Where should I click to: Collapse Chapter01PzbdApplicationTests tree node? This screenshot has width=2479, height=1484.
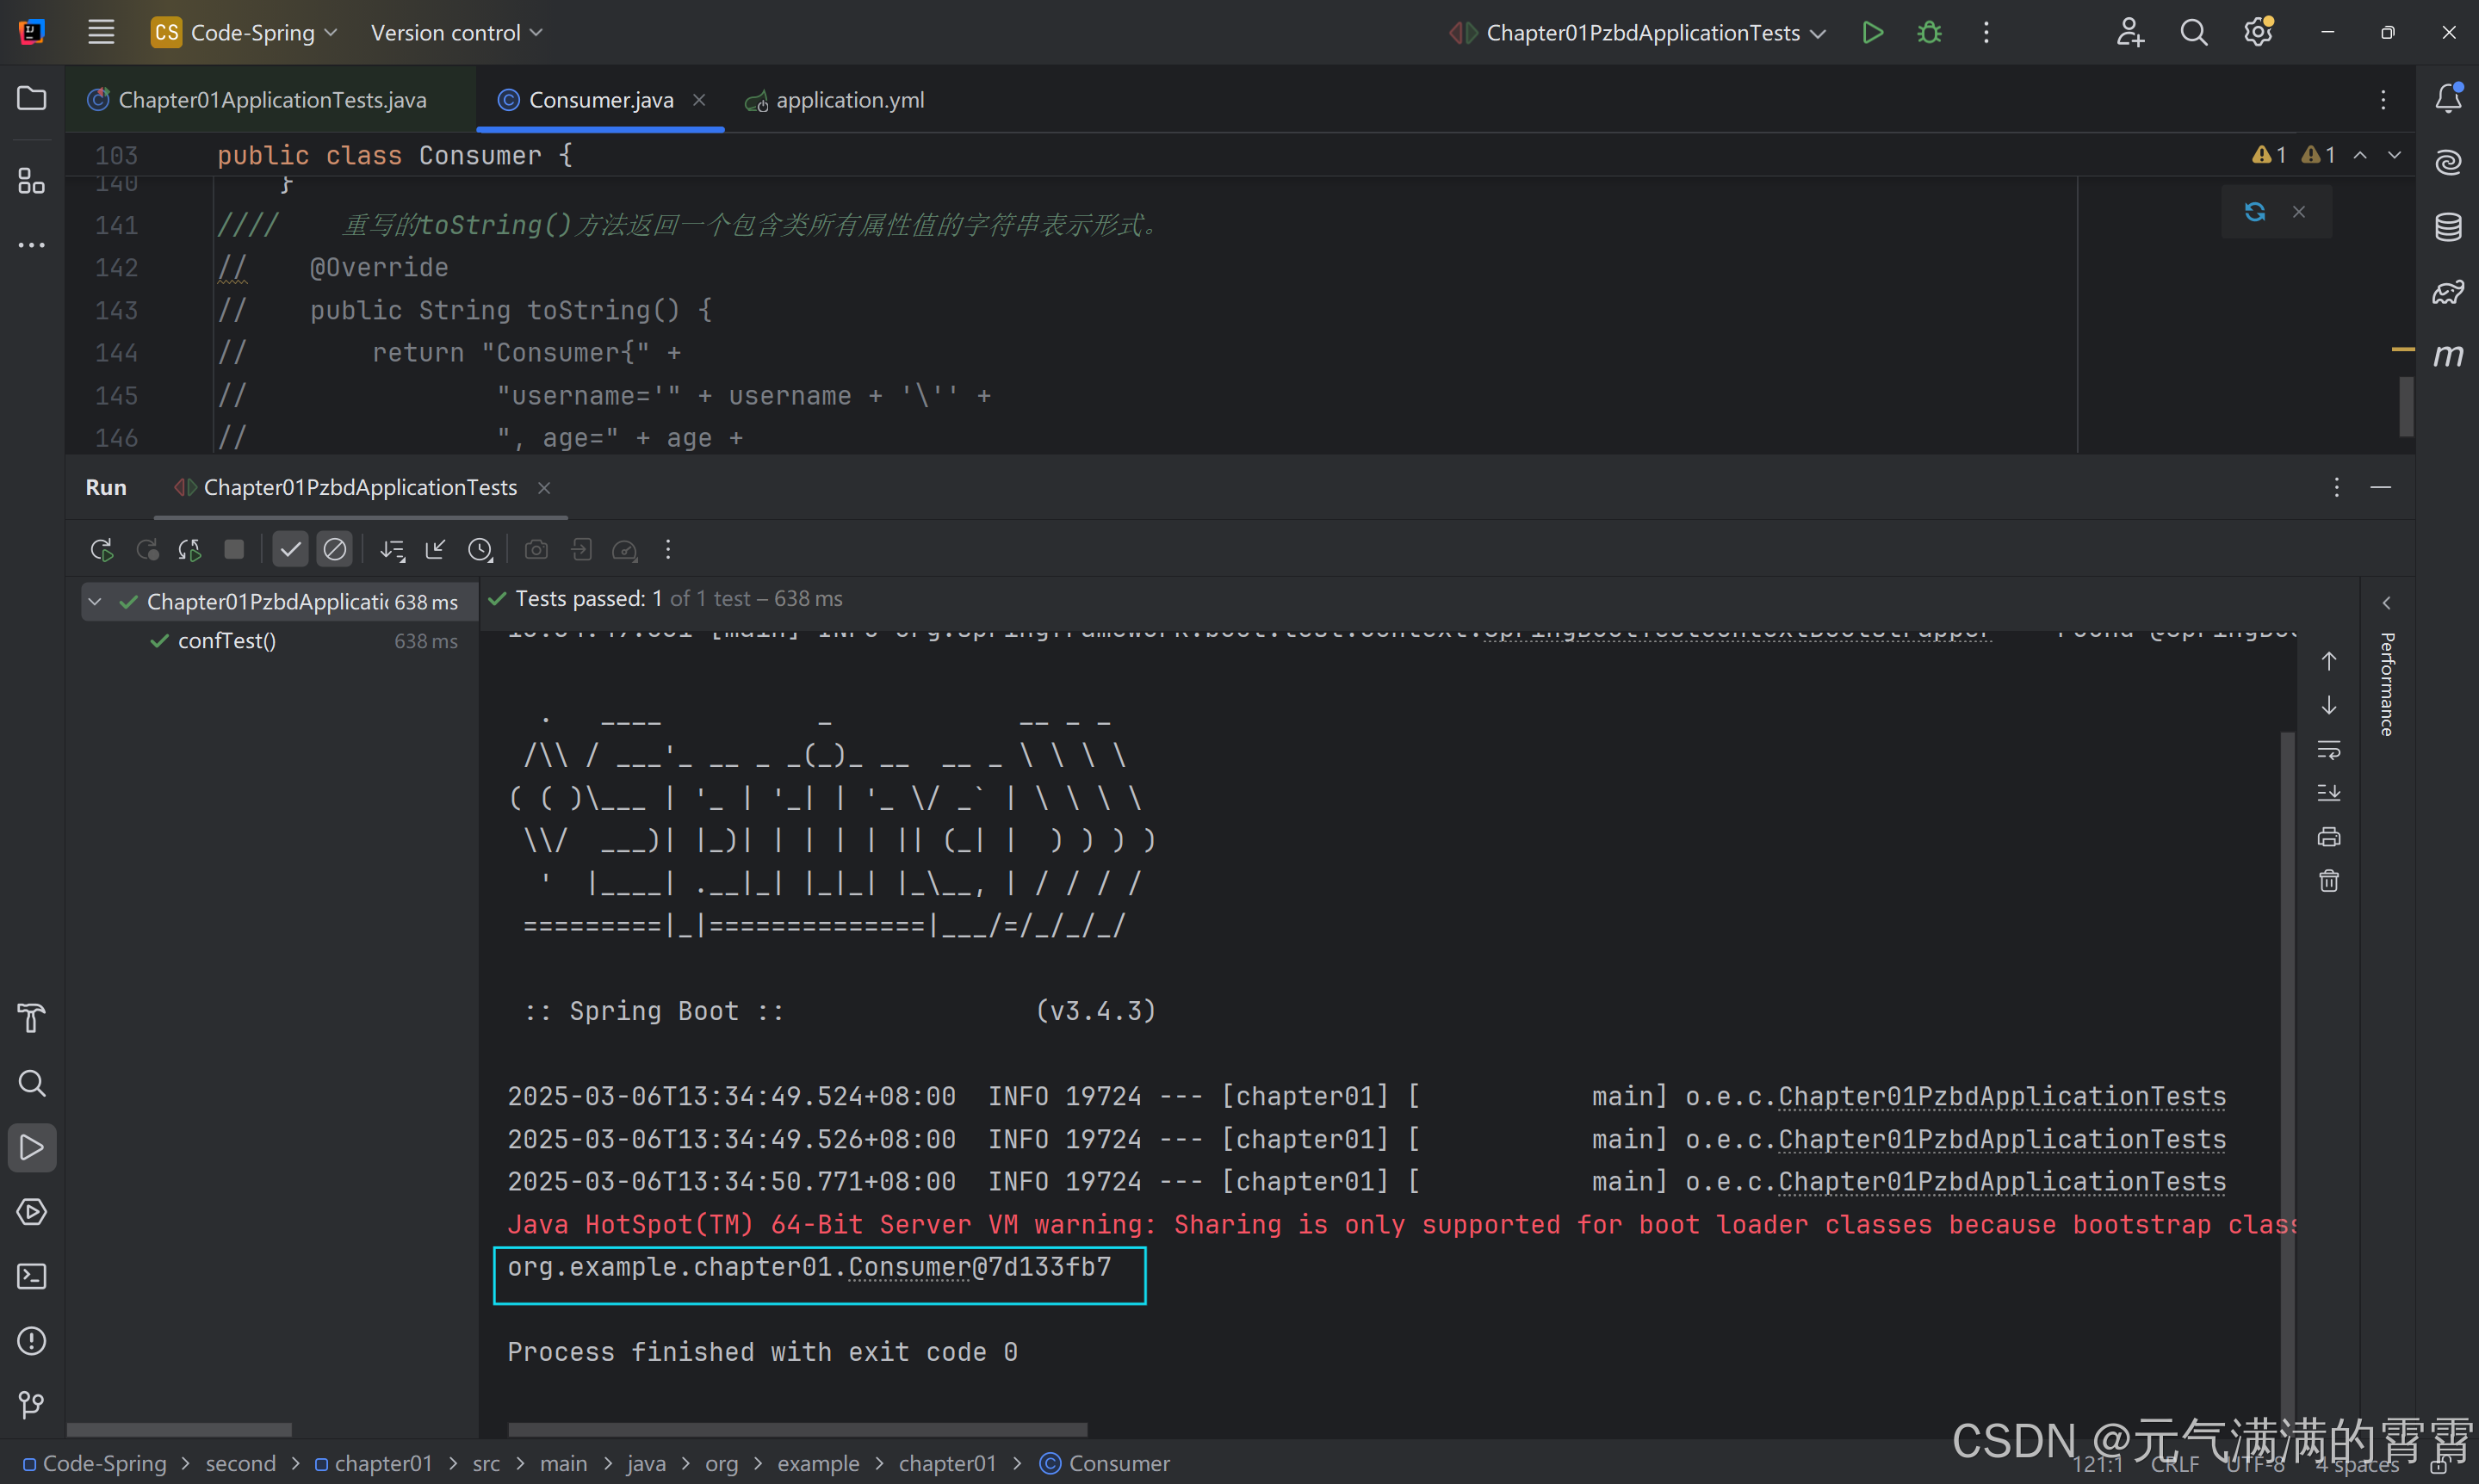click(x=95, y=601)
